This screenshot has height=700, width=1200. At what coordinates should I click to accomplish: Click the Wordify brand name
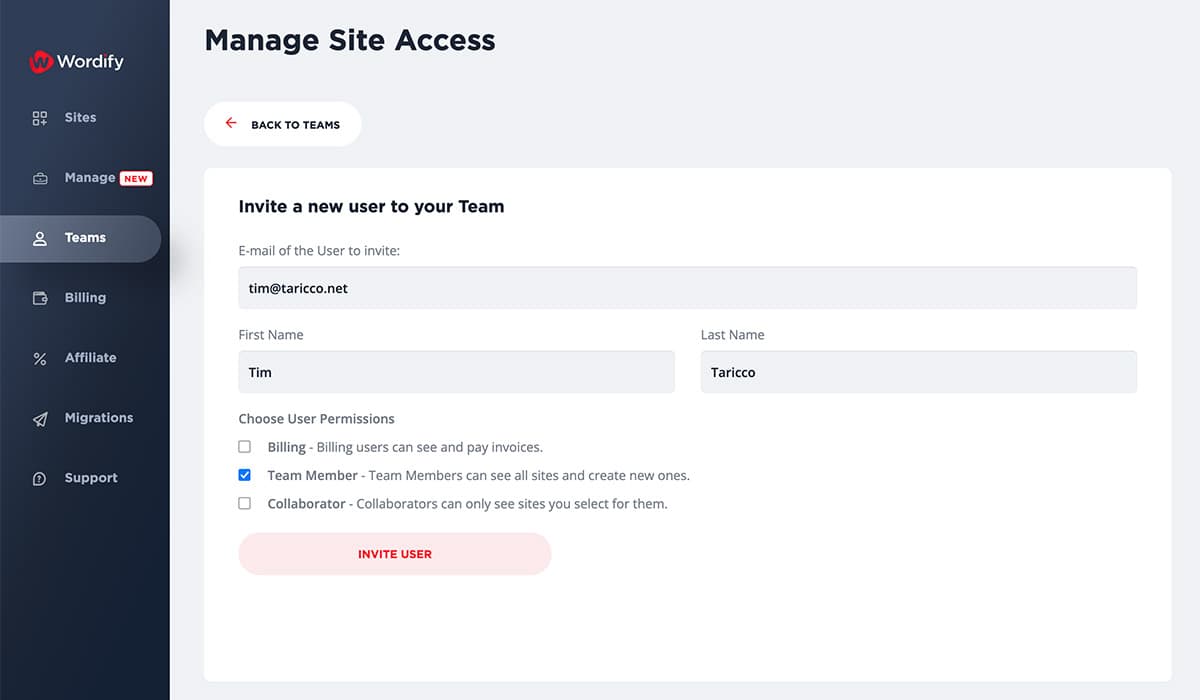tap(90, 61)
